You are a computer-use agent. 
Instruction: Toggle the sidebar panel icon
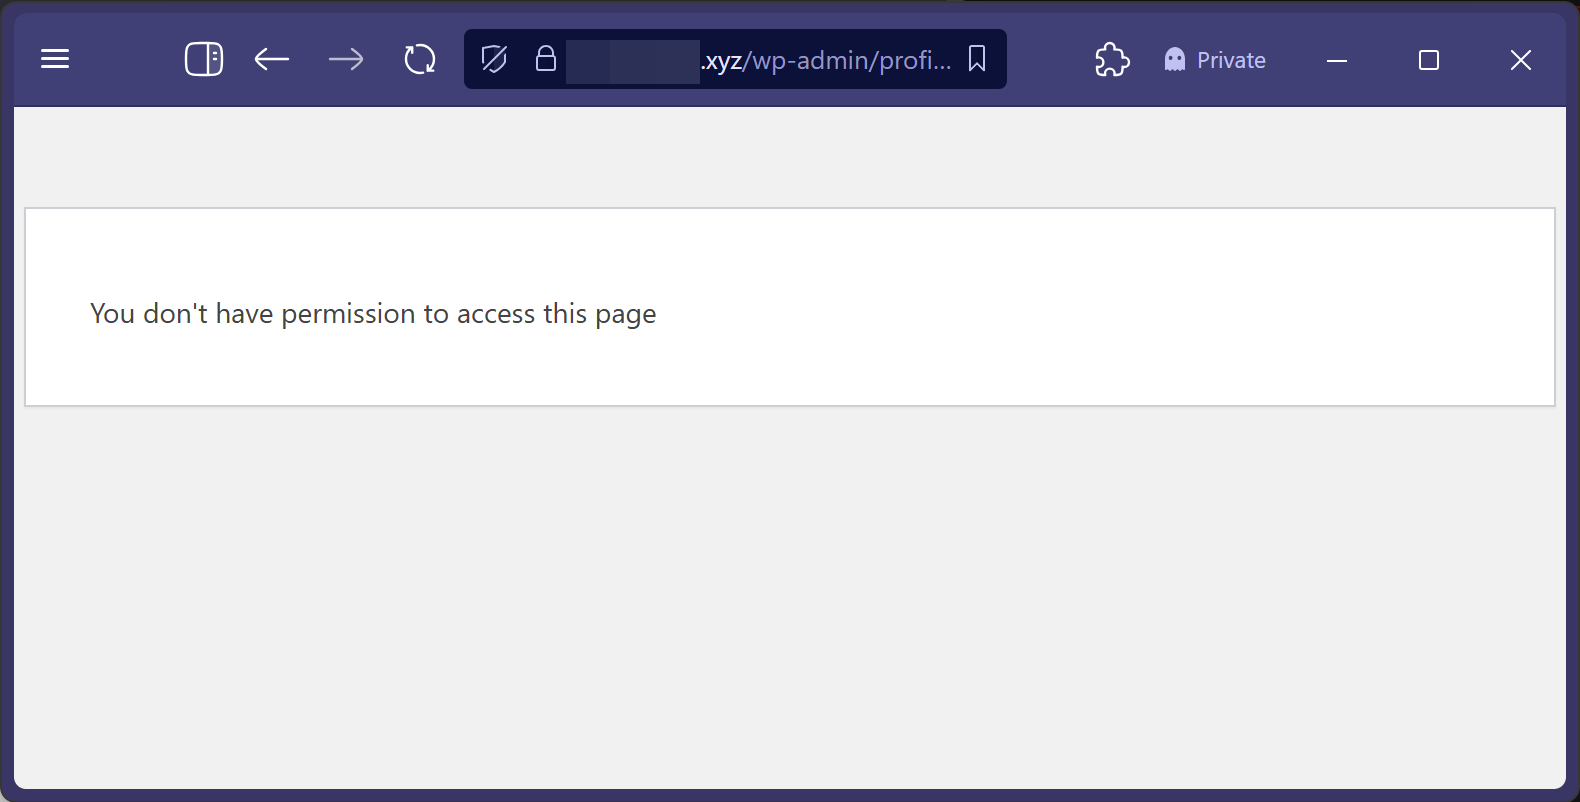(x=204, y=59)
